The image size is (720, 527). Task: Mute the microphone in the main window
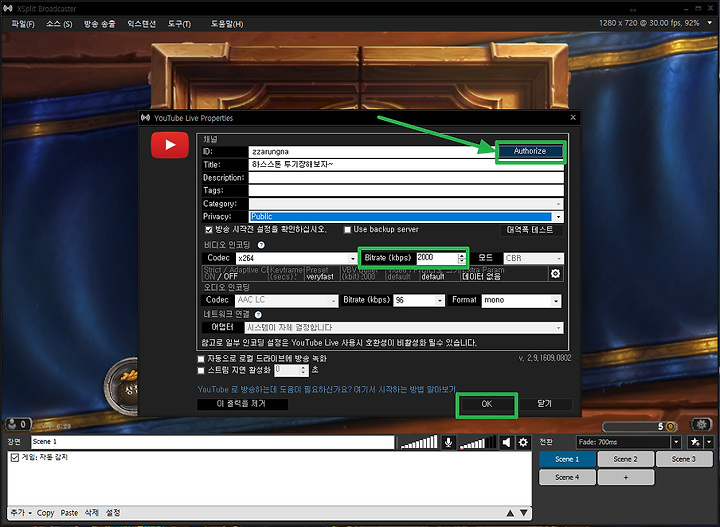(x=449, y=443)
